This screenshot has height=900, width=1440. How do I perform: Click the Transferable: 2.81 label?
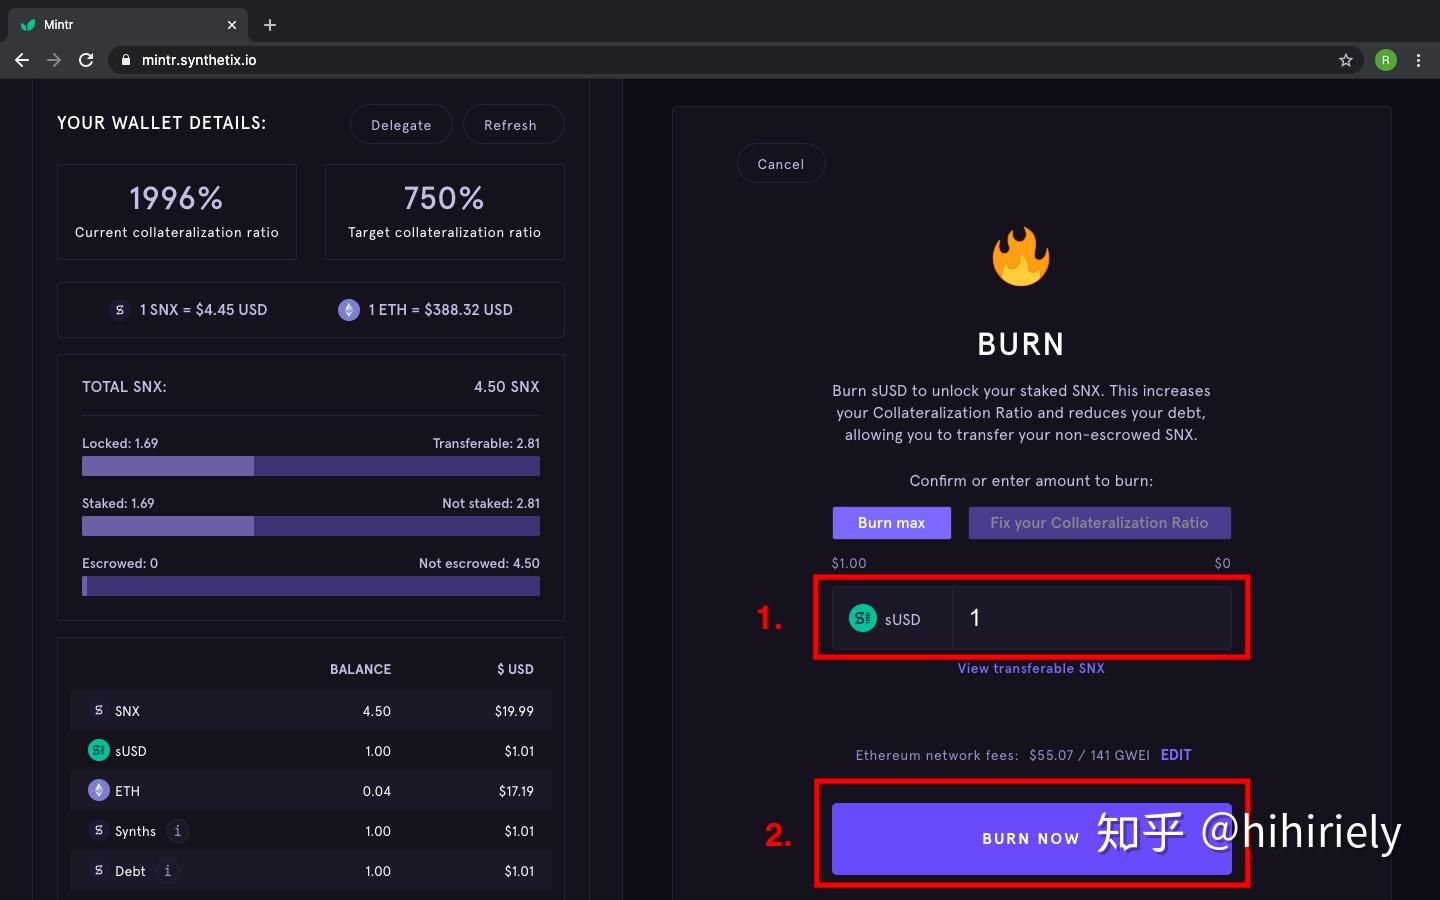click(486, 443)
